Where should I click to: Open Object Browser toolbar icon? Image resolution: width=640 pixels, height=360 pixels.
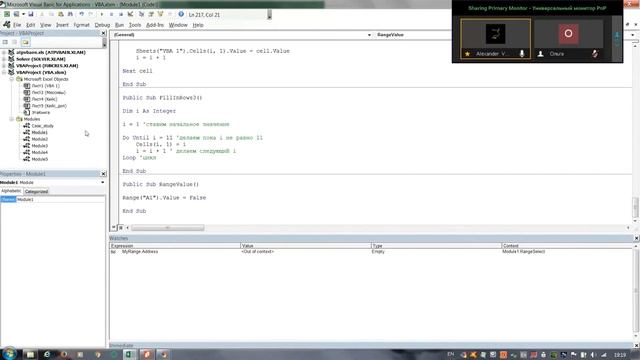click(160, 14)
